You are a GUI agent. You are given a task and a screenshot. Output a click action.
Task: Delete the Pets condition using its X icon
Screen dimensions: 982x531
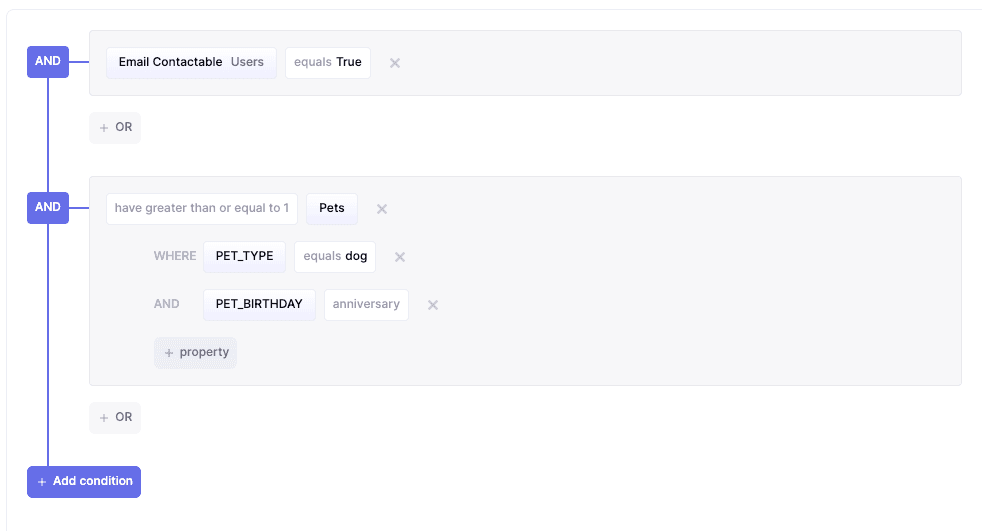pyautogui.click(x=382, y=209)
